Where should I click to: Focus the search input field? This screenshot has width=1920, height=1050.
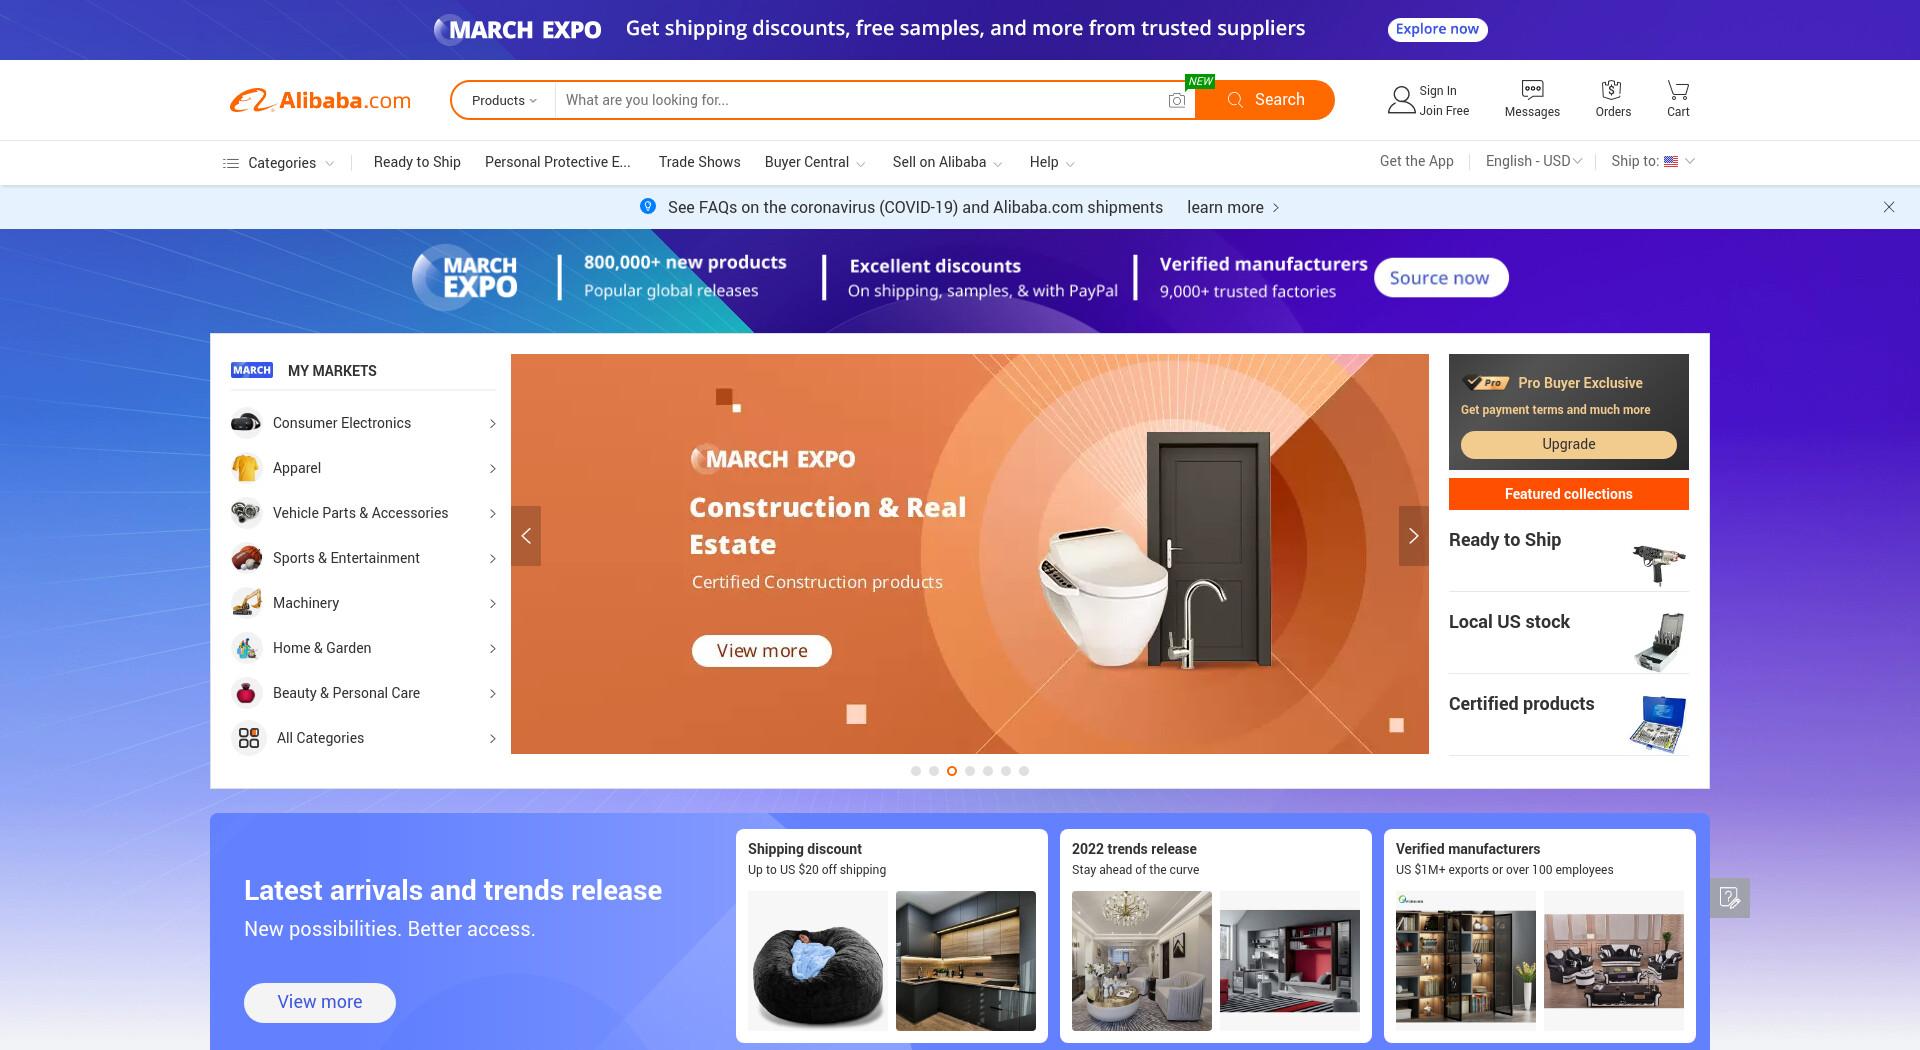tap(860, 100)
